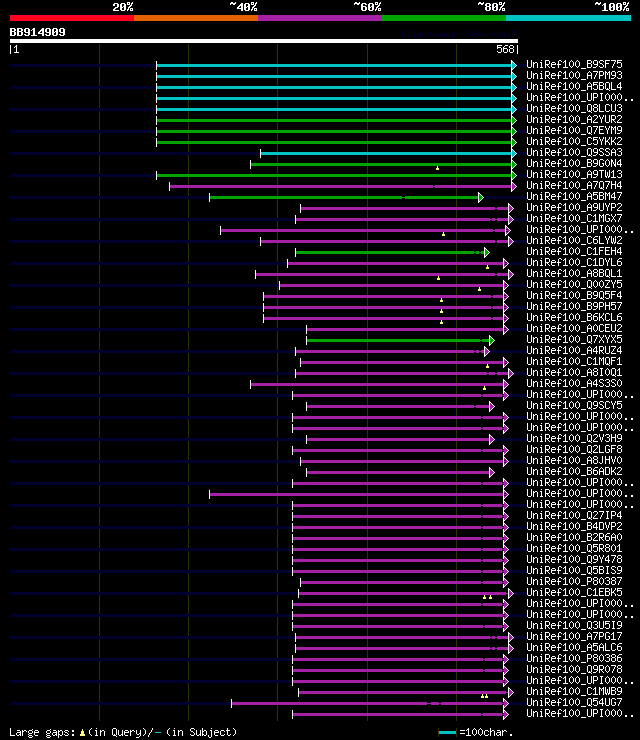This screenshot has width=640, height=740.
Task: Select the UniRef100_Q3U5I9 label
Action: coord(574,626)
